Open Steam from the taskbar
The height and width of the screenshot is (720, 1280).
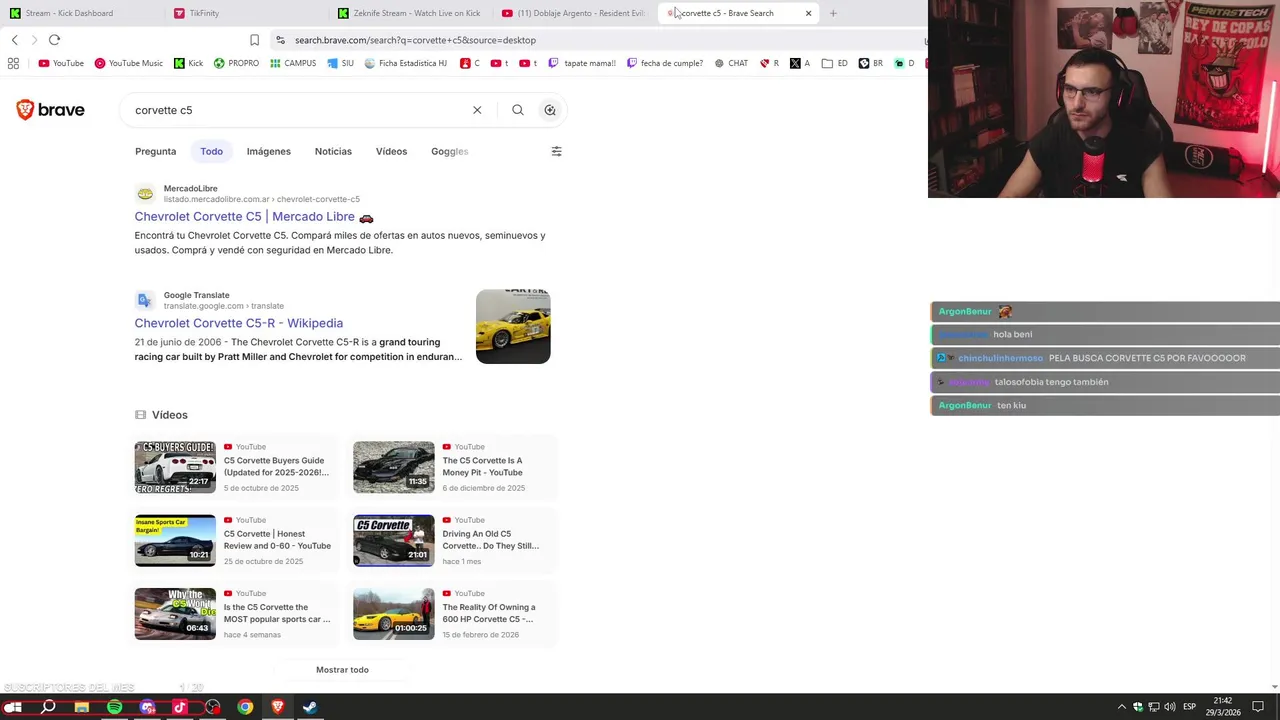310,707
